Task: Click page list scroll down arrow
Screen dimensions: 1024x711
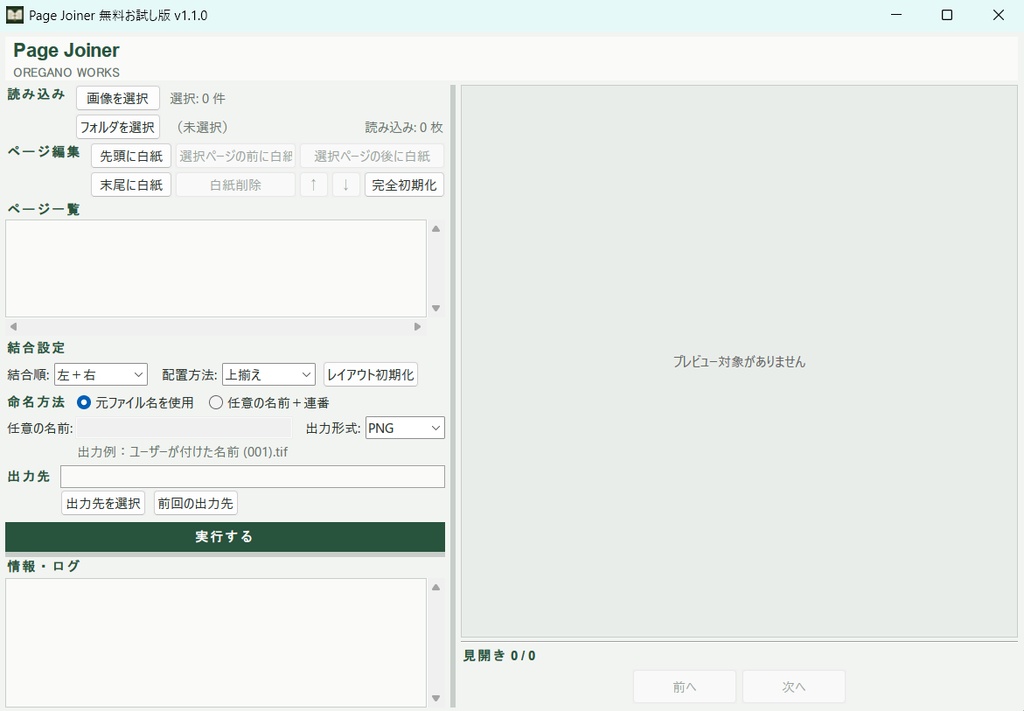Action: [x=436, y=308]
